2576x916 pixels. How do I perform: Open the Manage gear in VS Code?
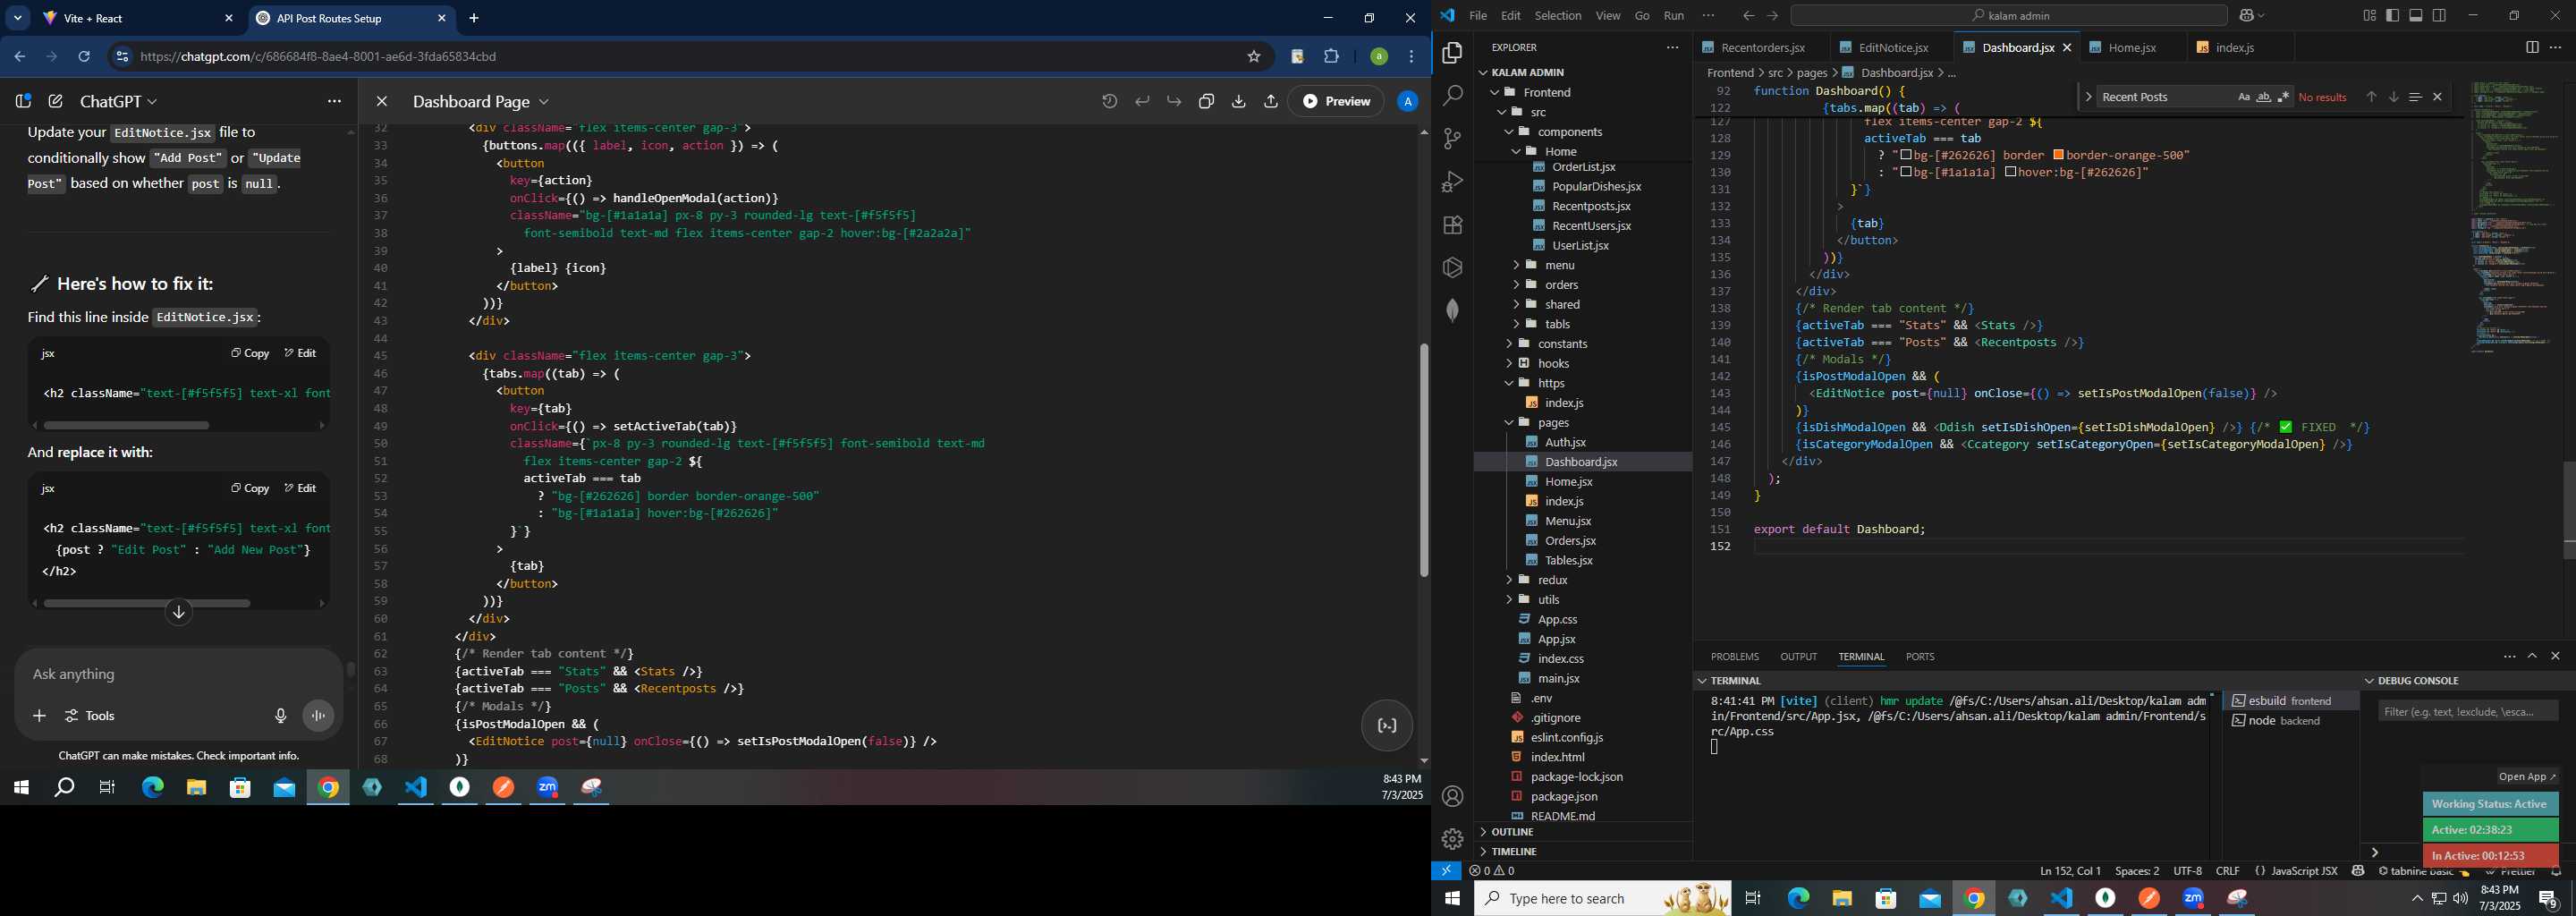point(1452,839)
